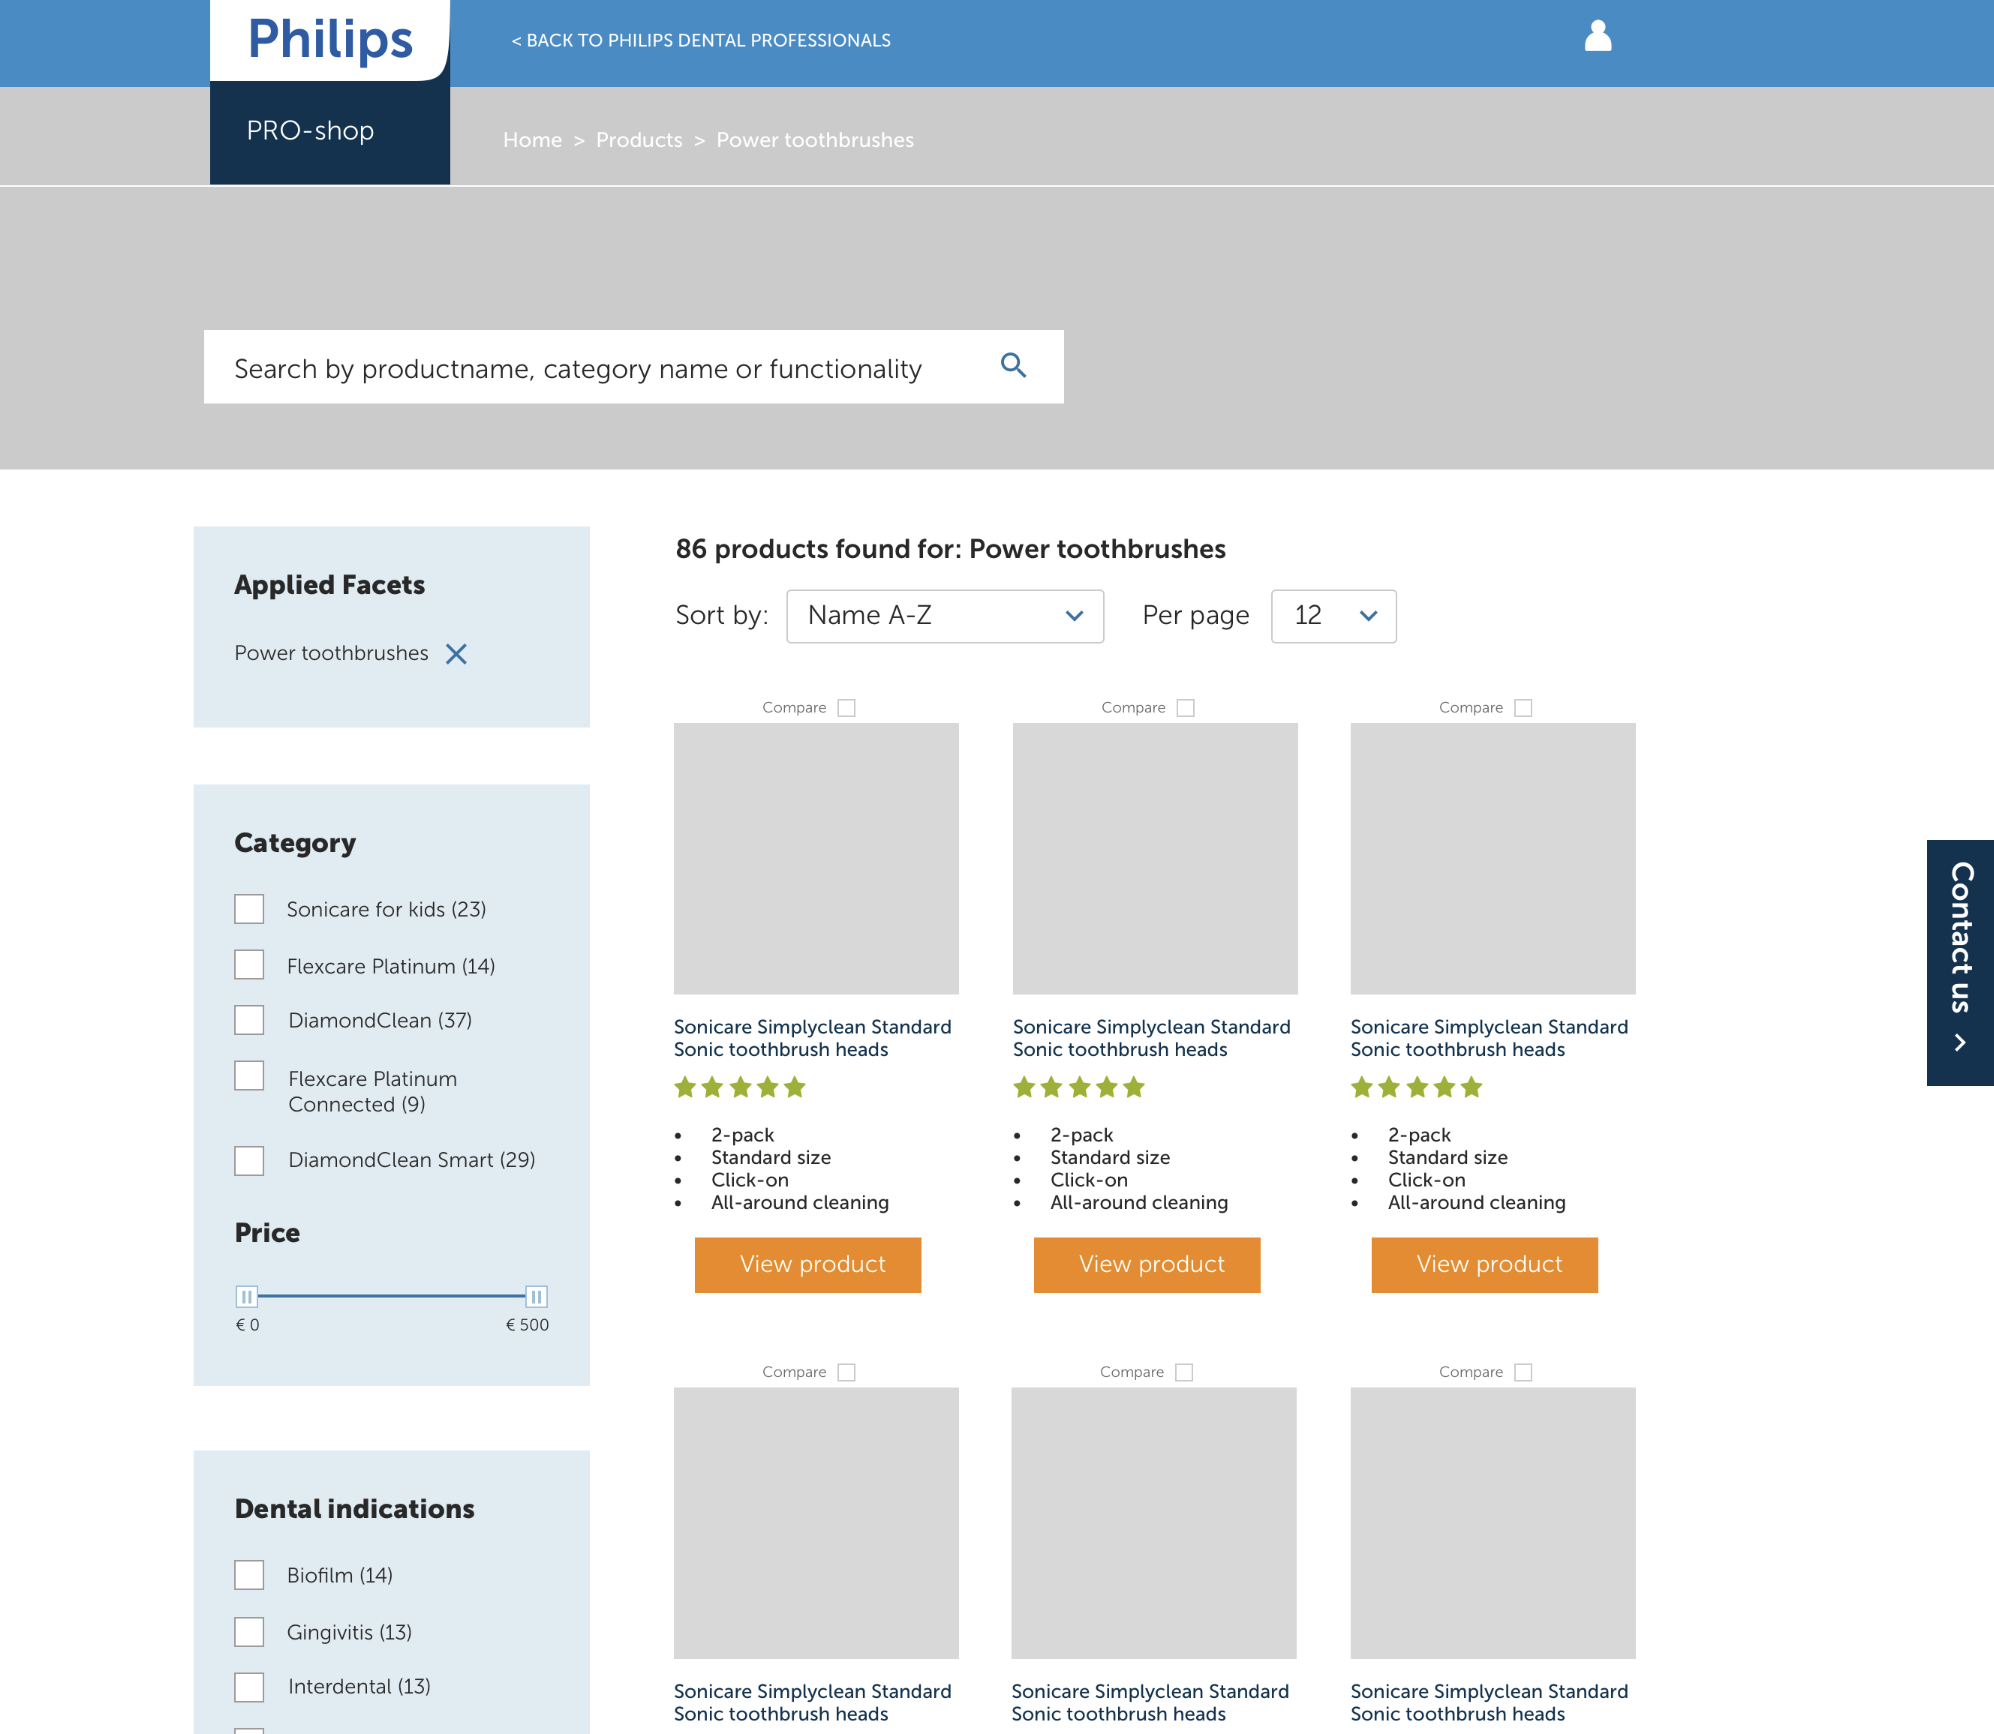Click the Philips logo
1994x1734 pixels.
point(330,40)
